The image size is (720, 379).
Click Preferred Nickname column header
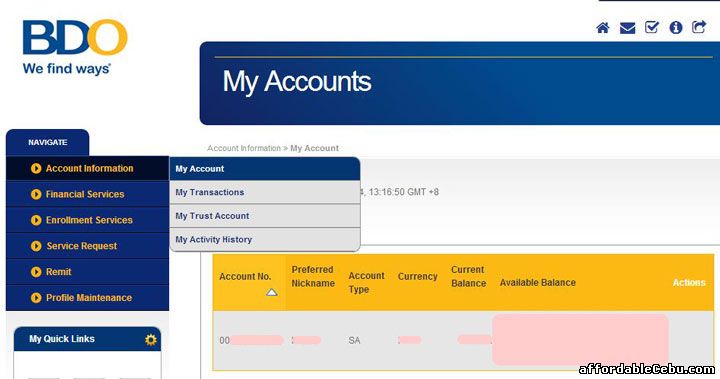click(x=313, y=277)
